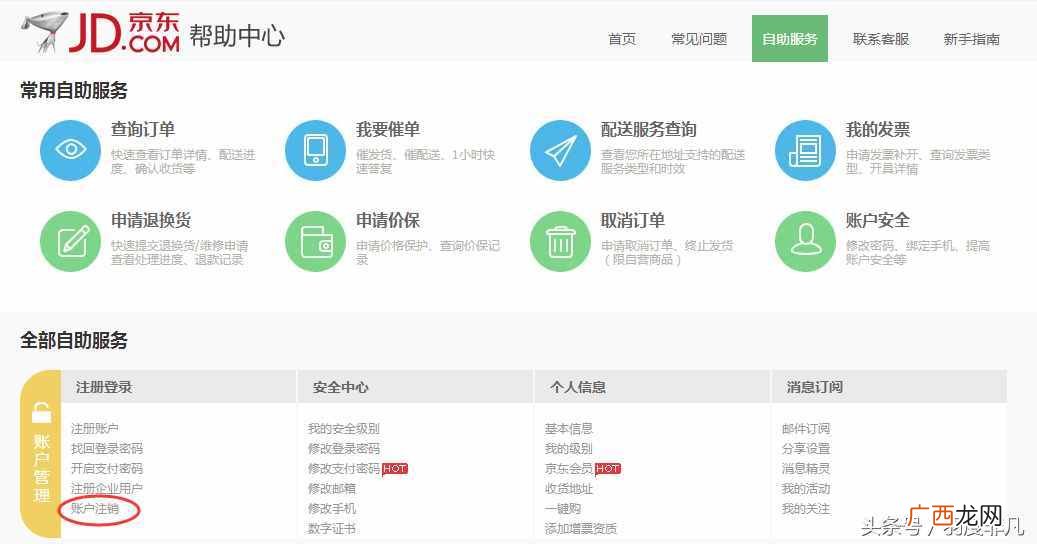Open 我要催单 service title
Image resolution: width=1037 pixels, height=544 pixels.
coord(388,130)
